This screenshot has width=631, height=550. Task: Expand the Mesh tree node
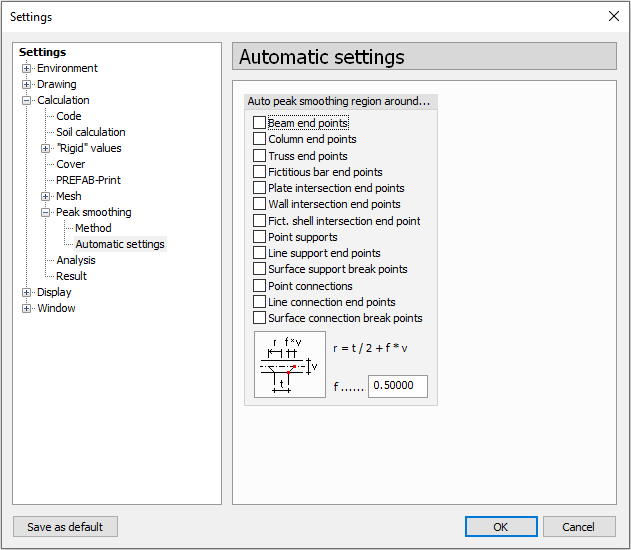(x=46, y=196)
